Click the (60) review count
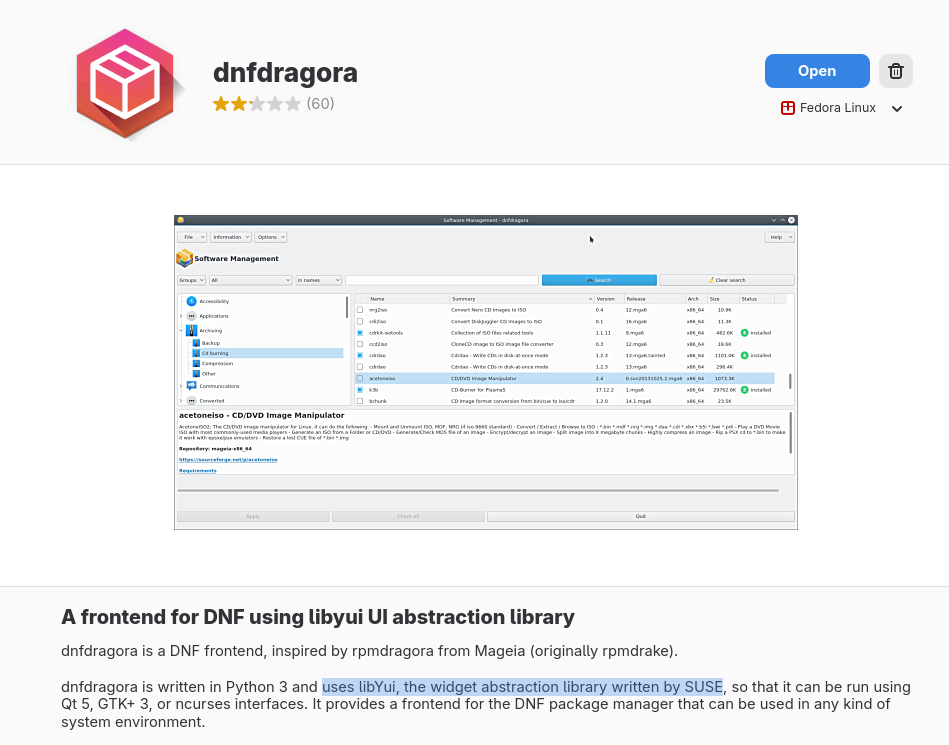Screen dimensions: 949x745 320,104
